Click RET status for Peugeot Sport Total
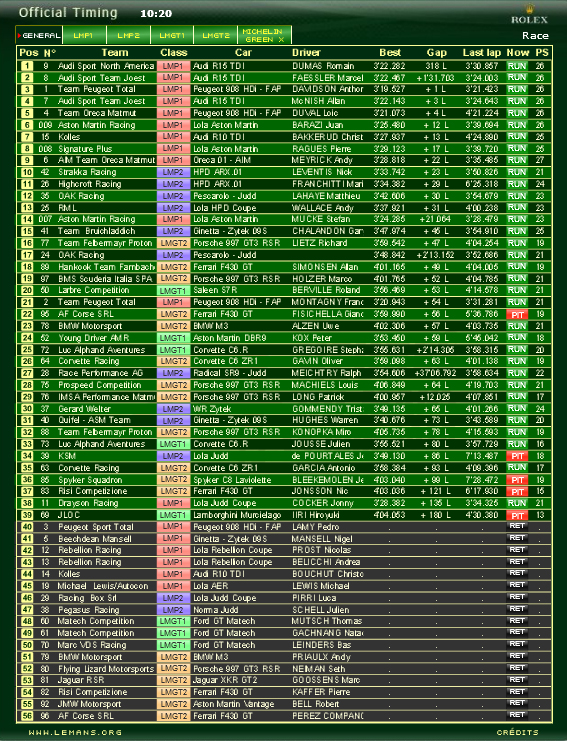This screenshot has width=567, height=741. [517, 526]
